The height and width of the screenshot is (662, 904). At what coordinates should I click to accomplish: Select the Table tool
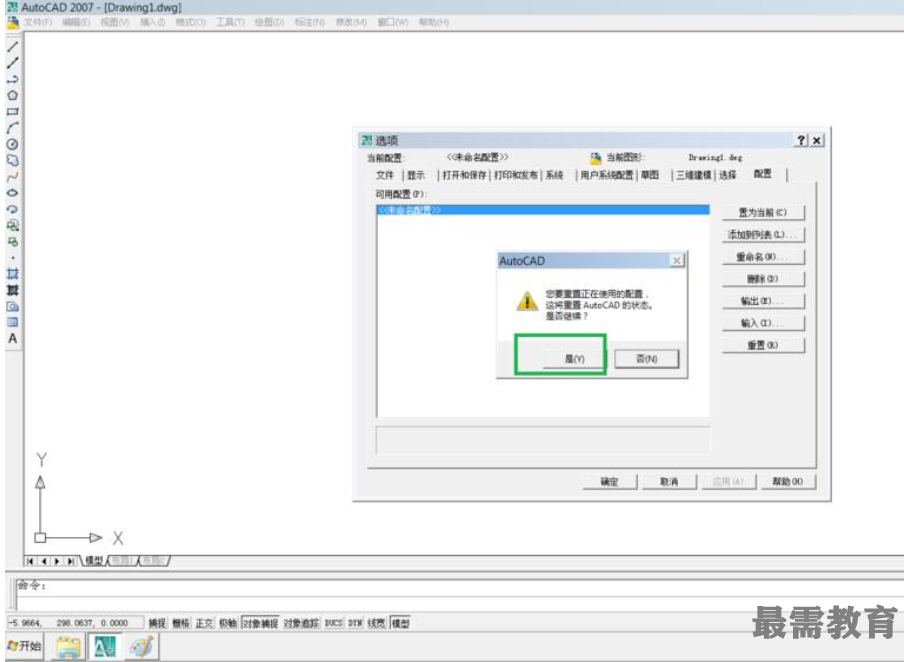coord(13,322)
